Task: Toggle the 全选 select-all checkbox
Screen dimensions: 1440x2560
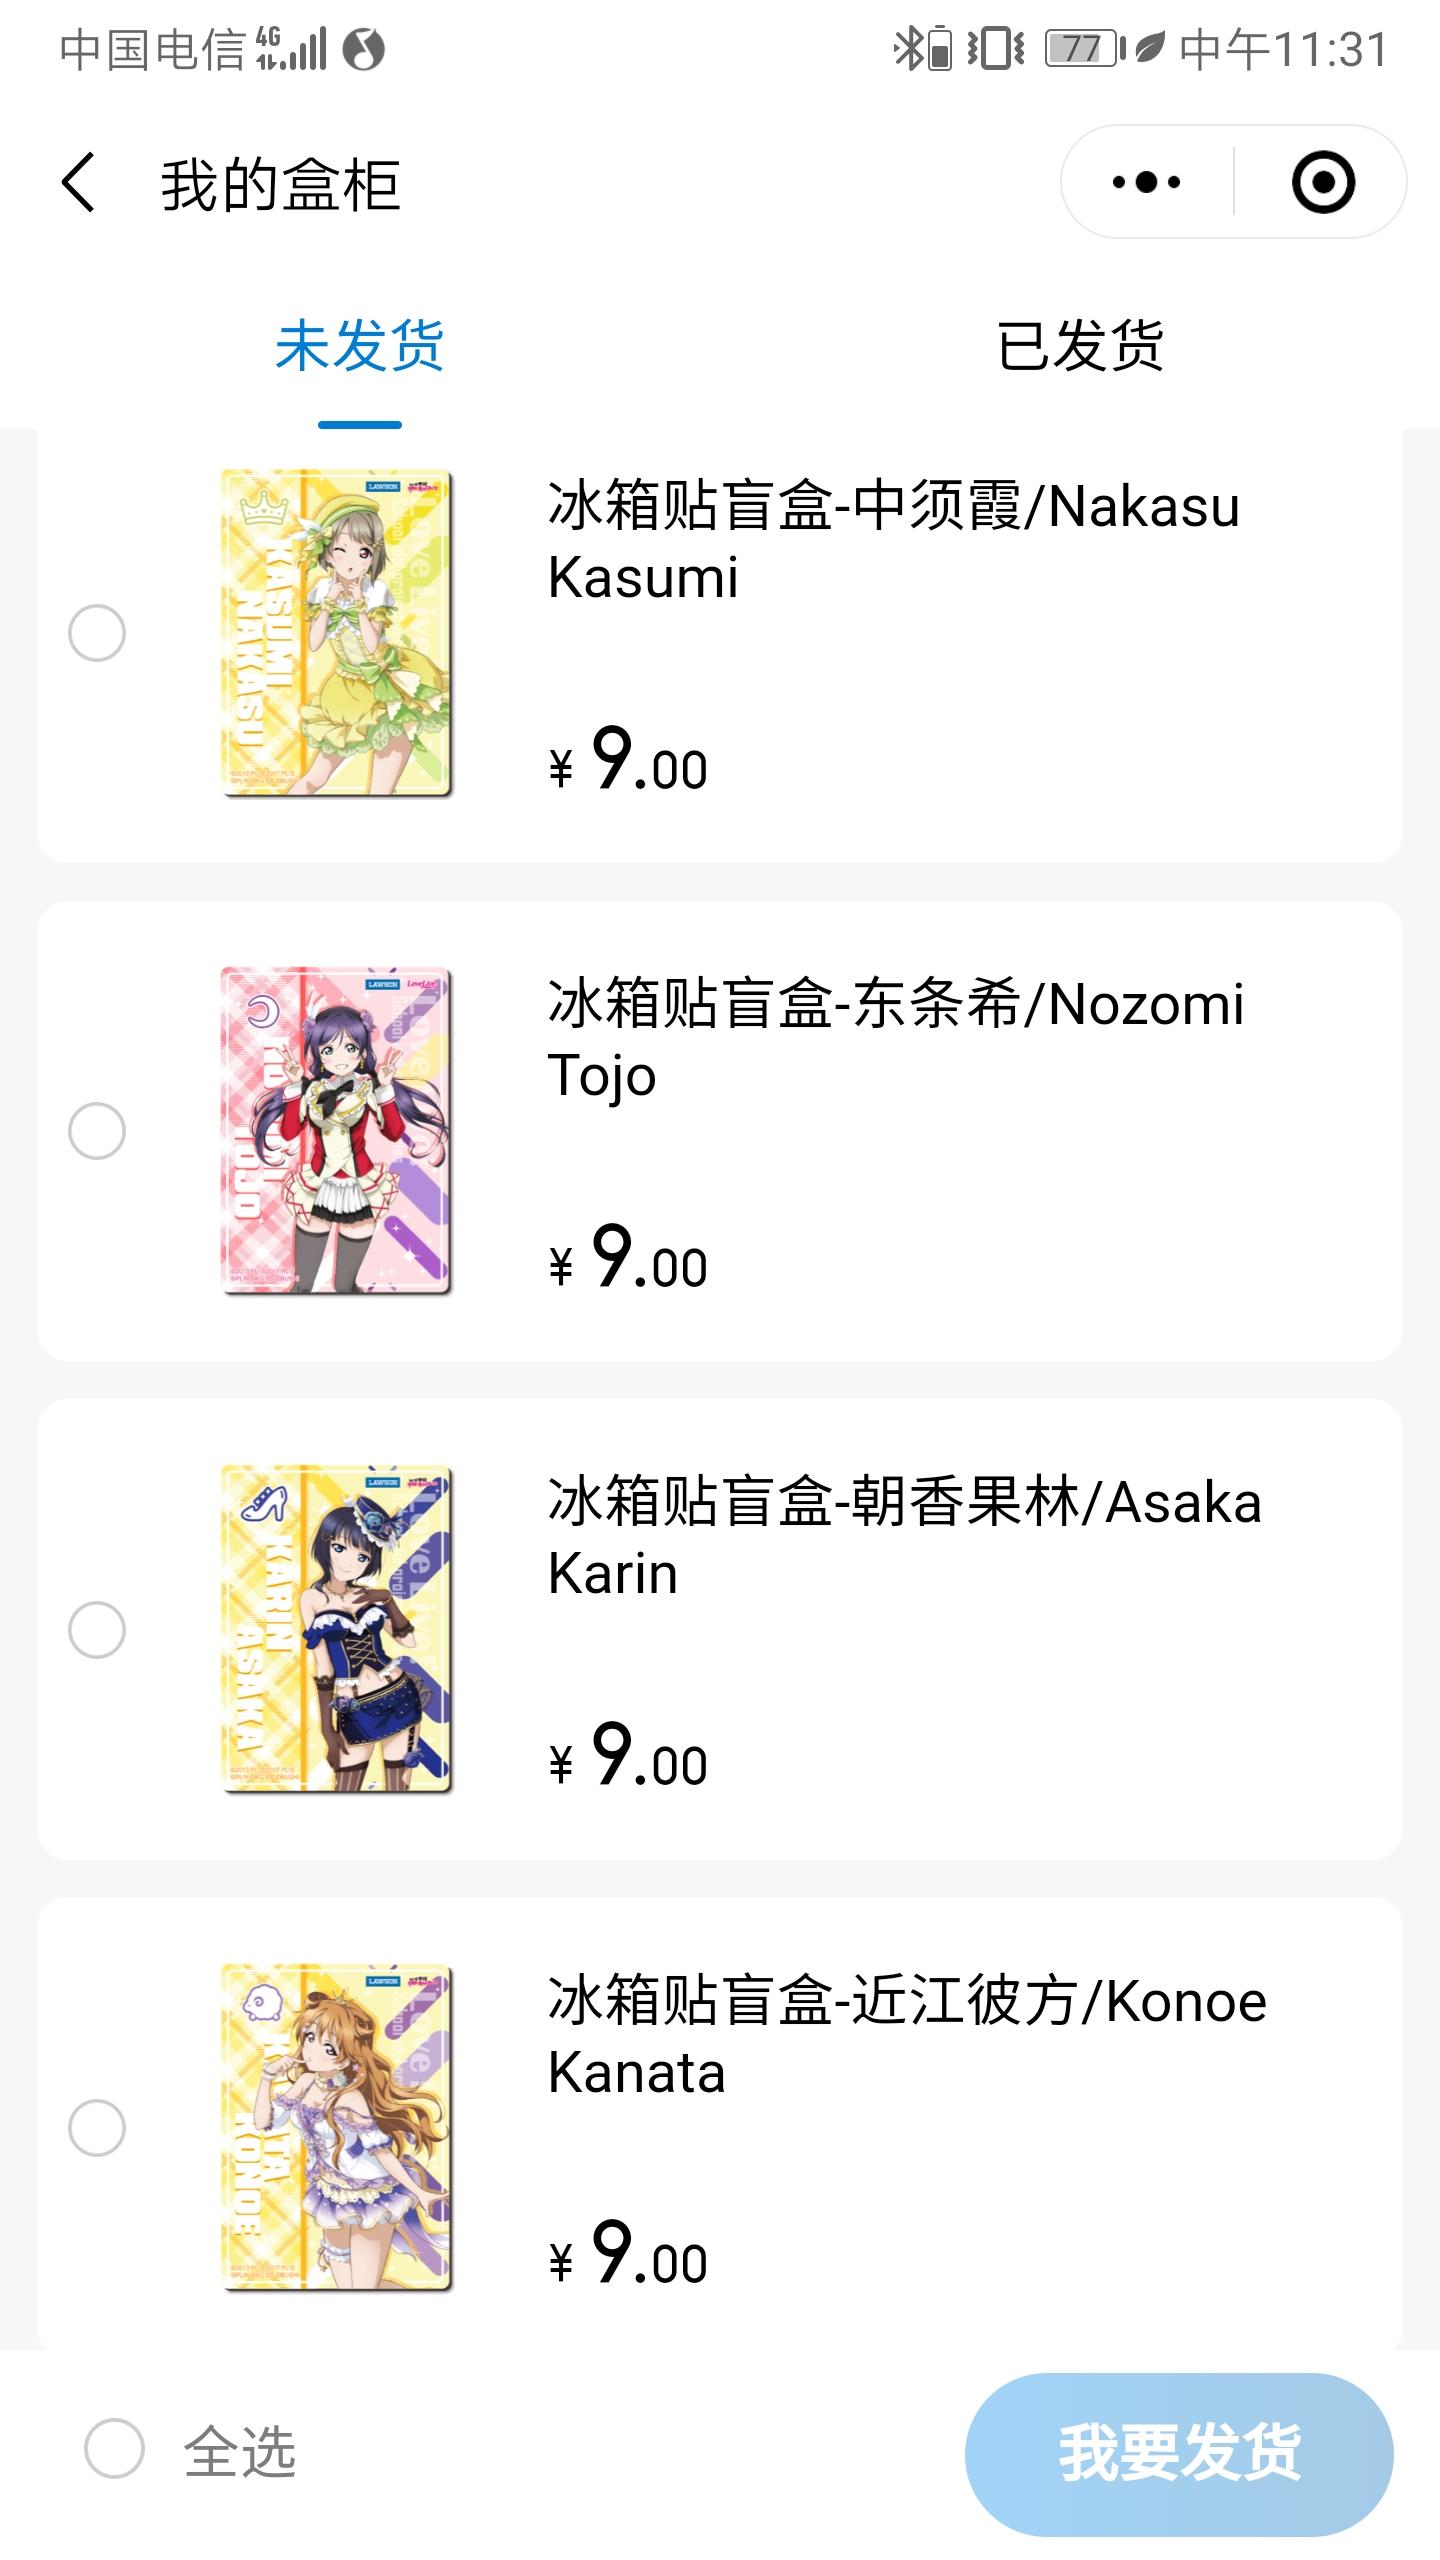Action: point(114,2449)
